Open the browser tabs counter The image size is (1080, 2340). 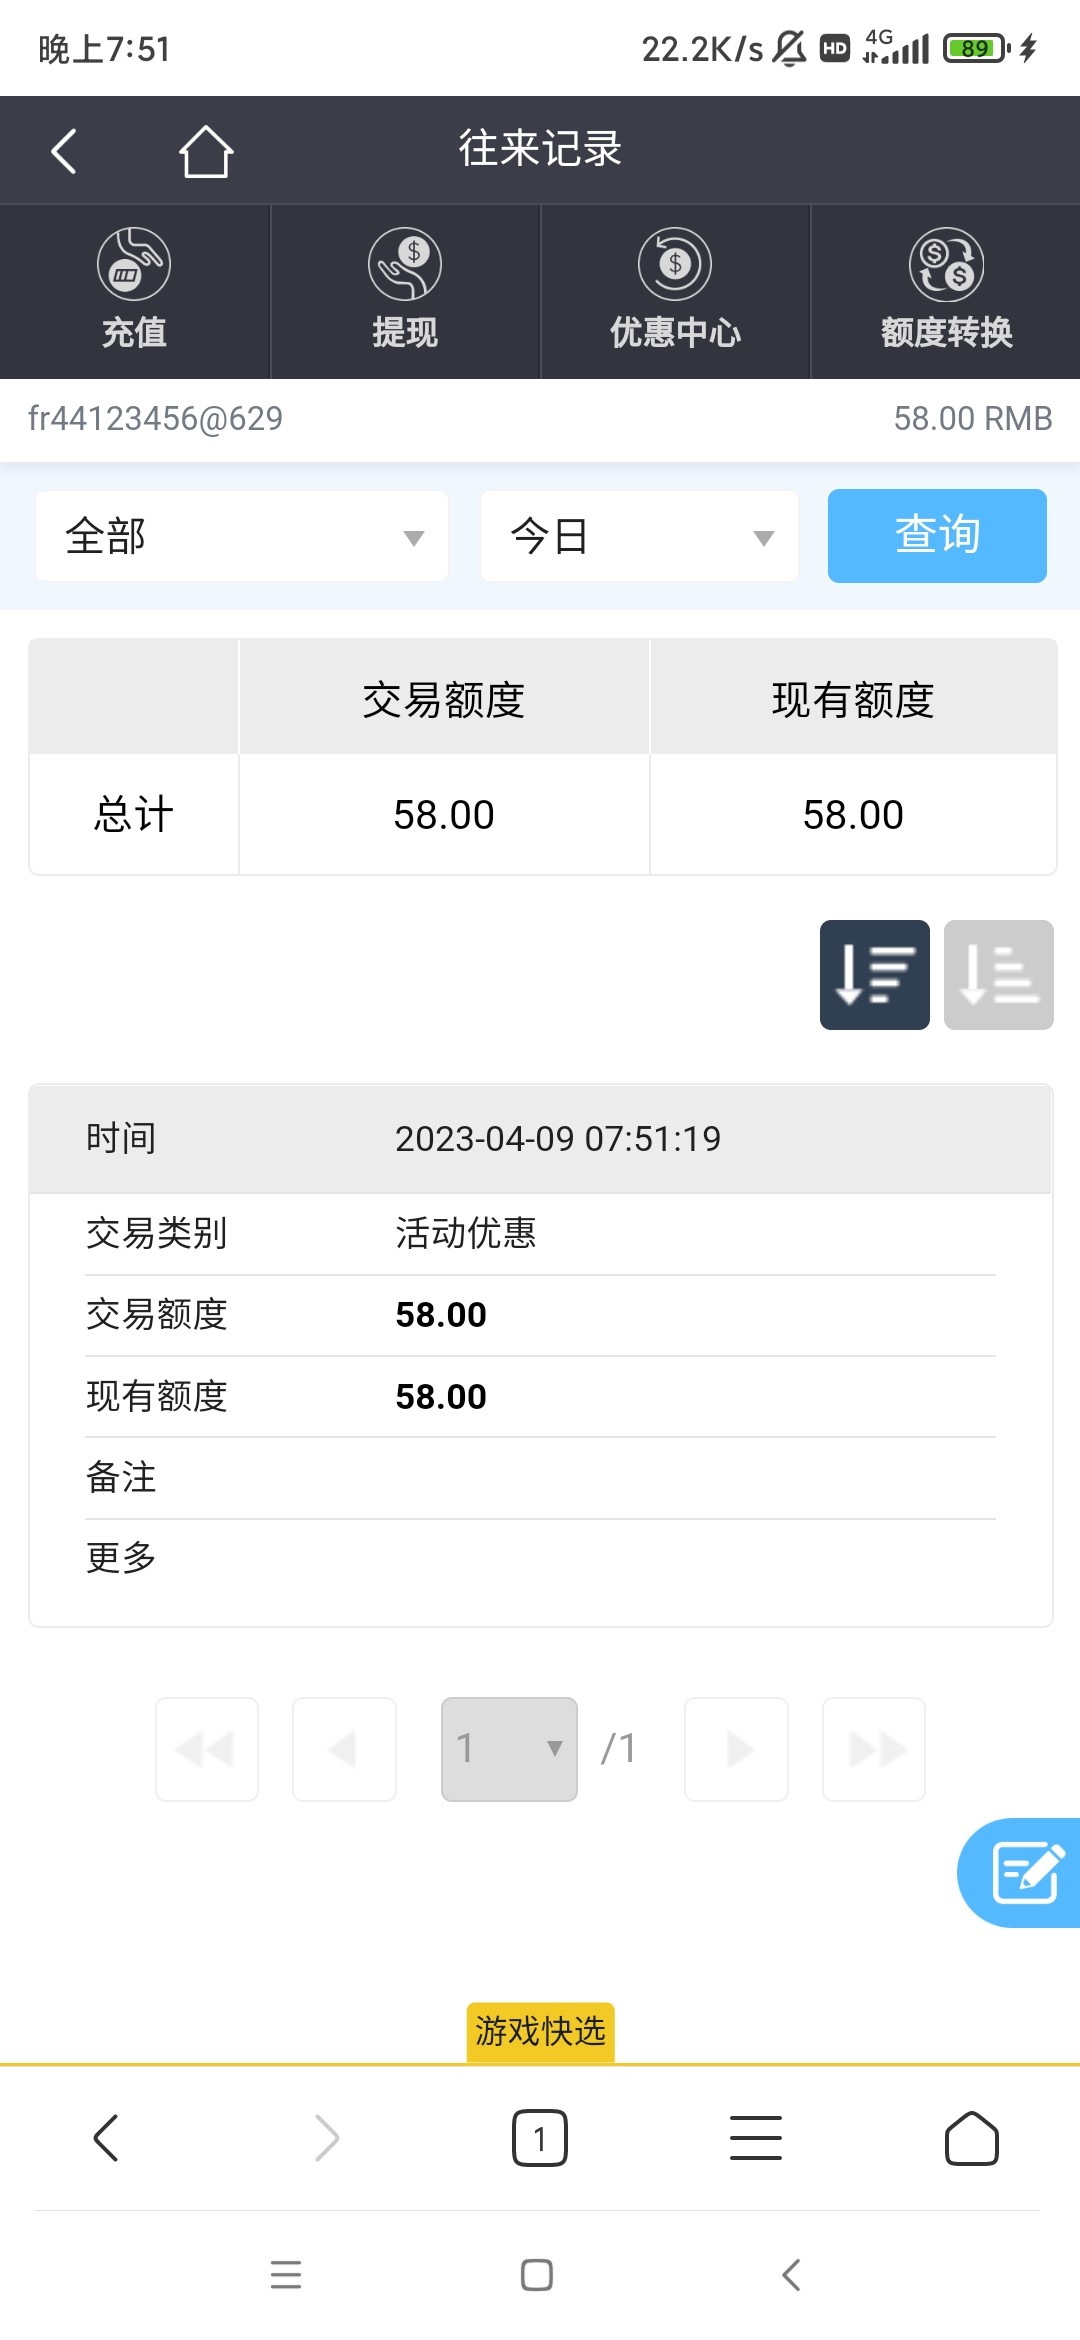click(540, 2138)
